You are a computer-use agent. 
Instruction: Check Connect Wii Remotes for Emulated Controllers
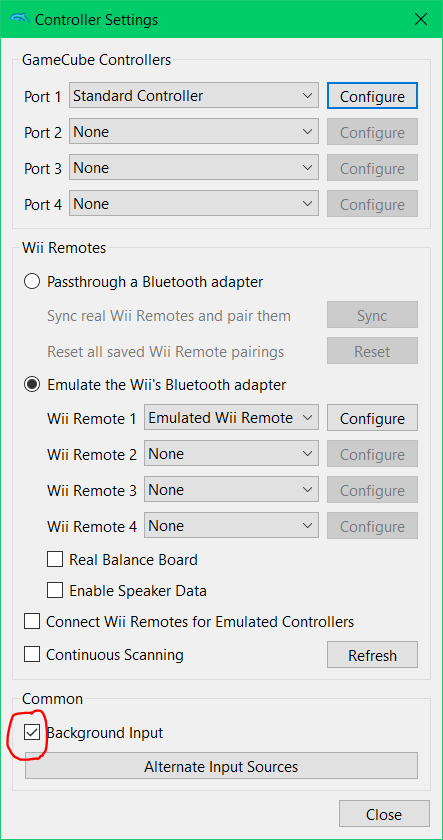[32, 622]
